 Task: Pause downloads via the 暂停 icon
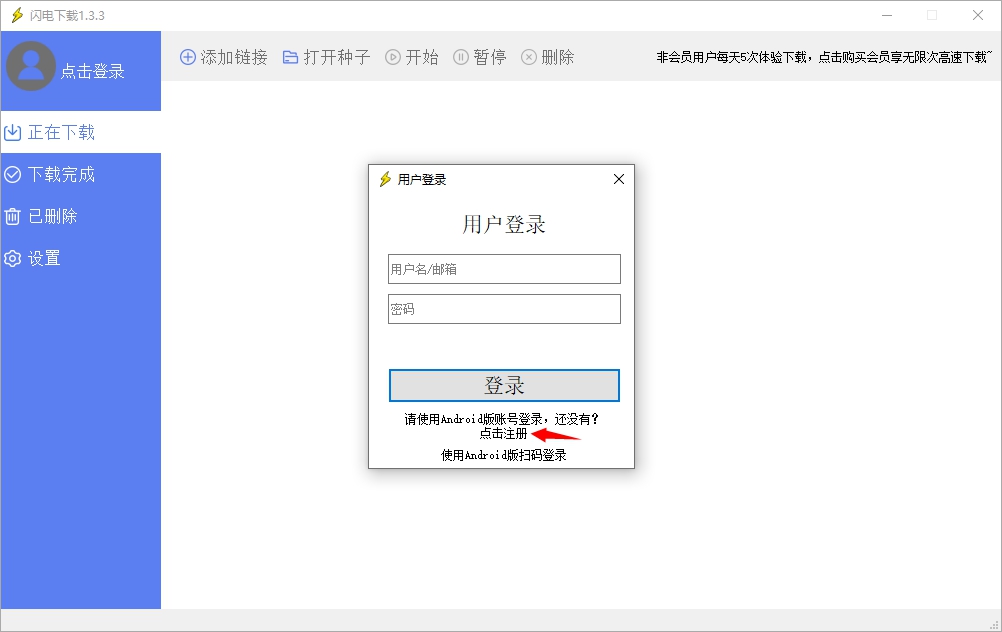(461, 57)
